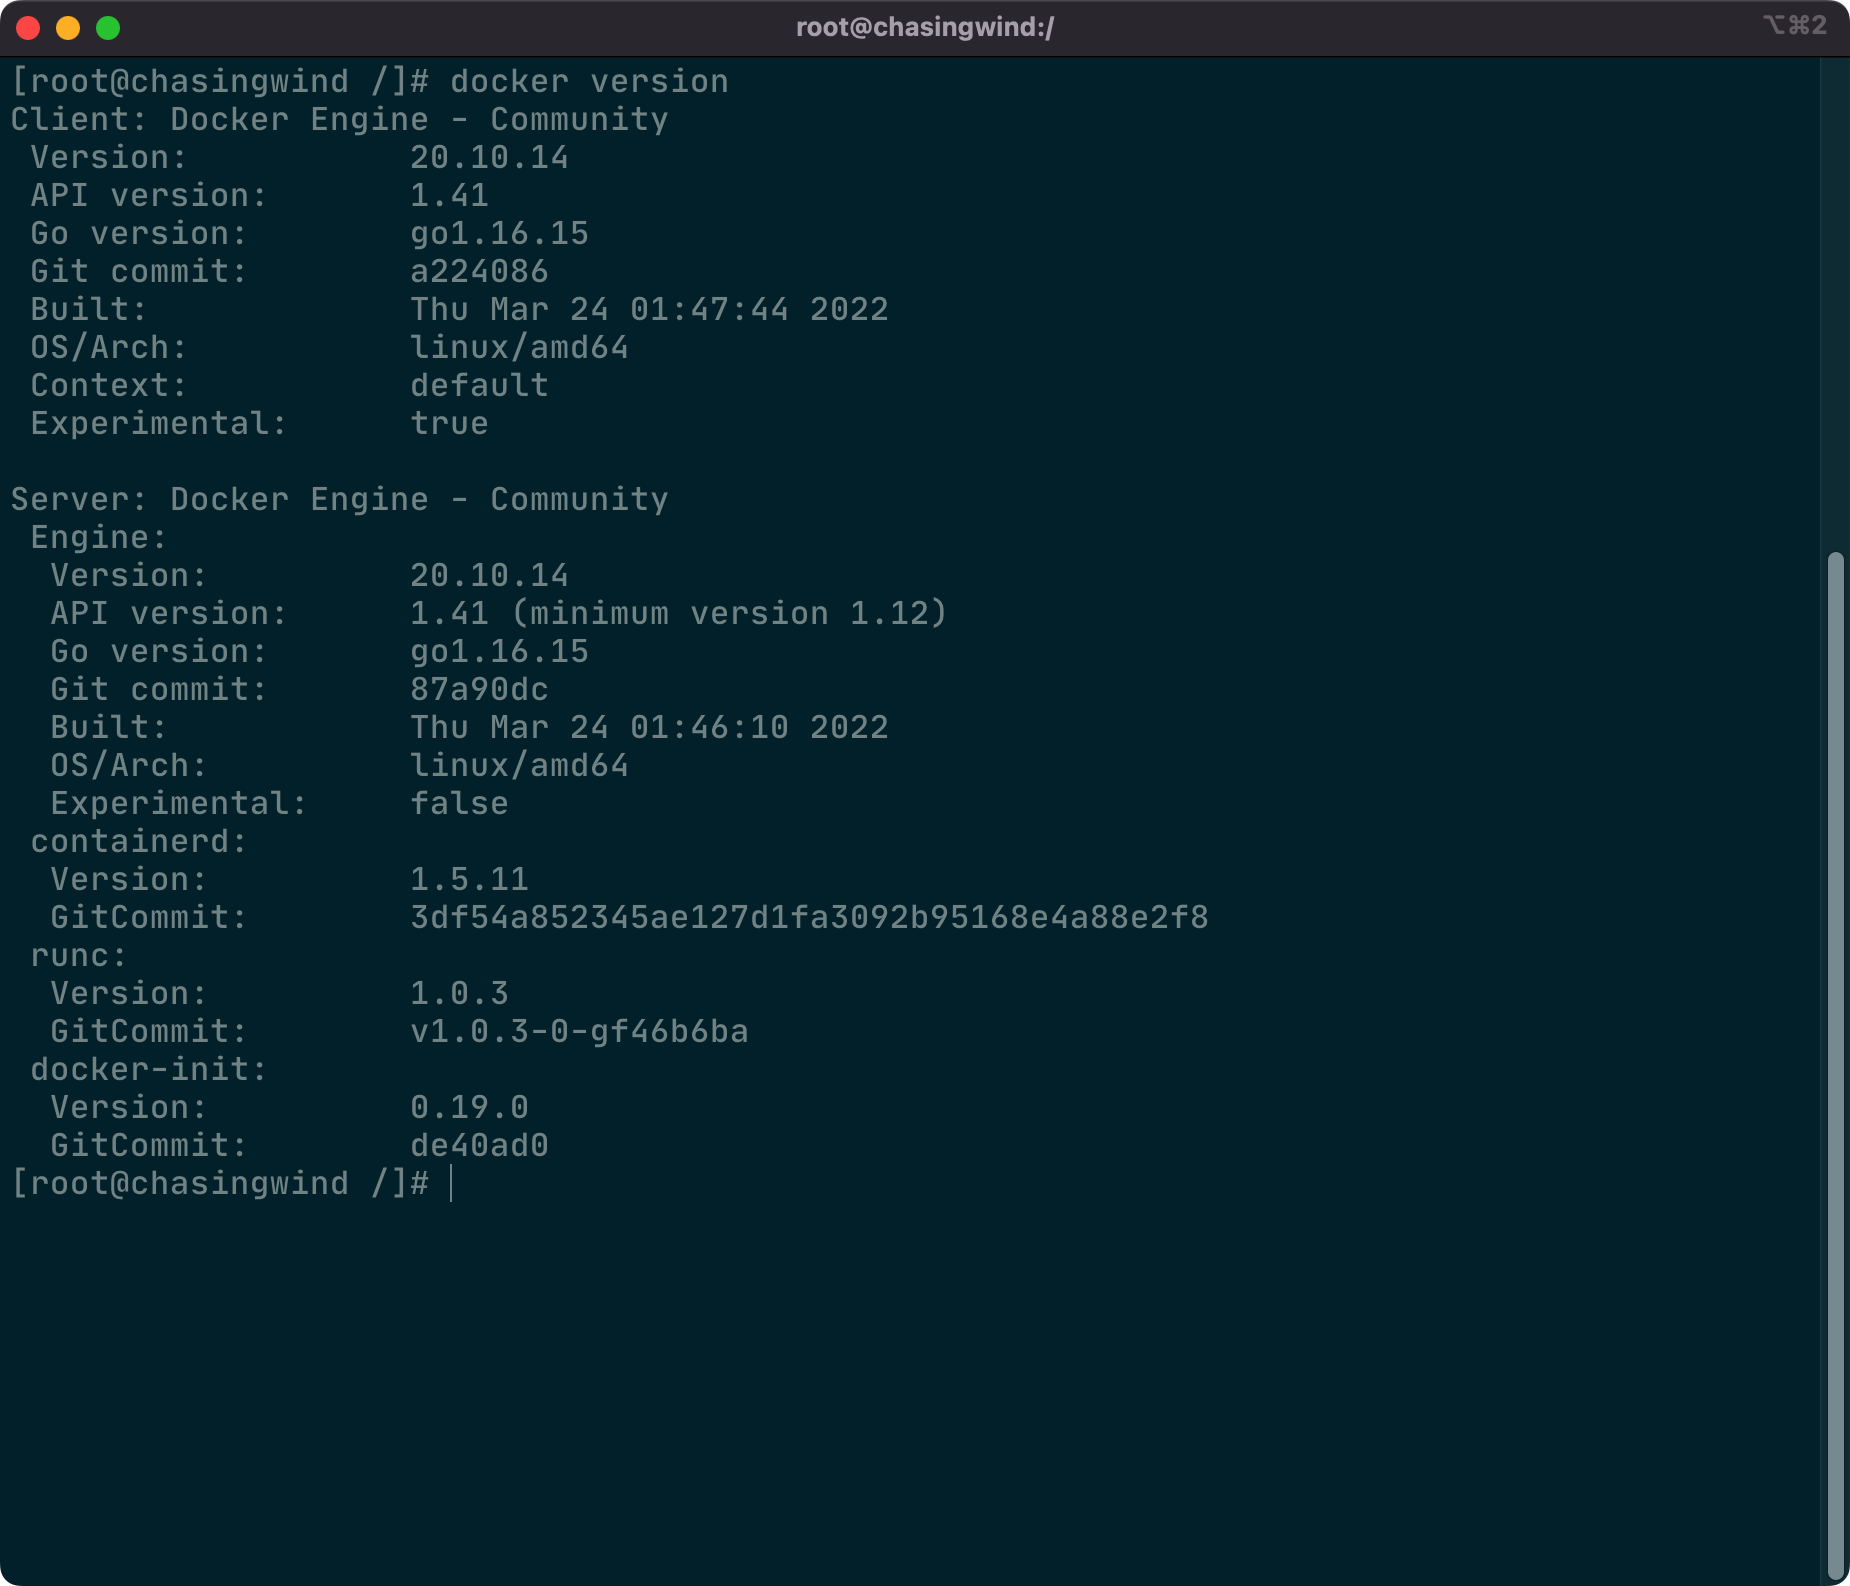Image resolution: width=1850 pixels, height=1586 pixels.
Task: Click the value "1.41 (minimum version 1.12)"
Action: [x=679, y=613]
